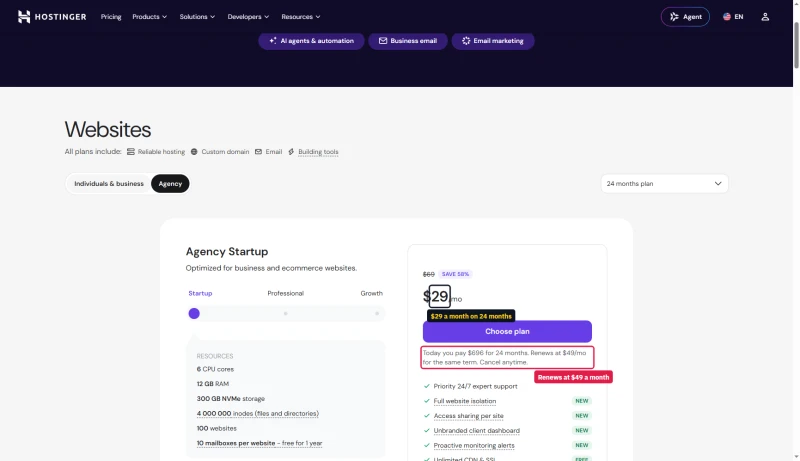Click checkmark beside Access sharing per site

427,416
